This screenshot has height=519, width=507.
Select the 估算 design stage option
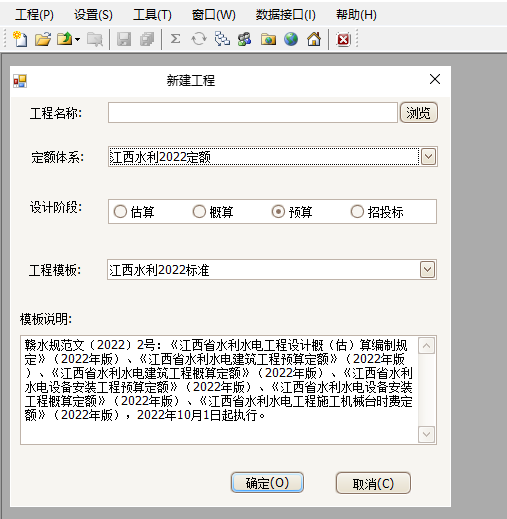pyautogui.click(x=134, y=212)
